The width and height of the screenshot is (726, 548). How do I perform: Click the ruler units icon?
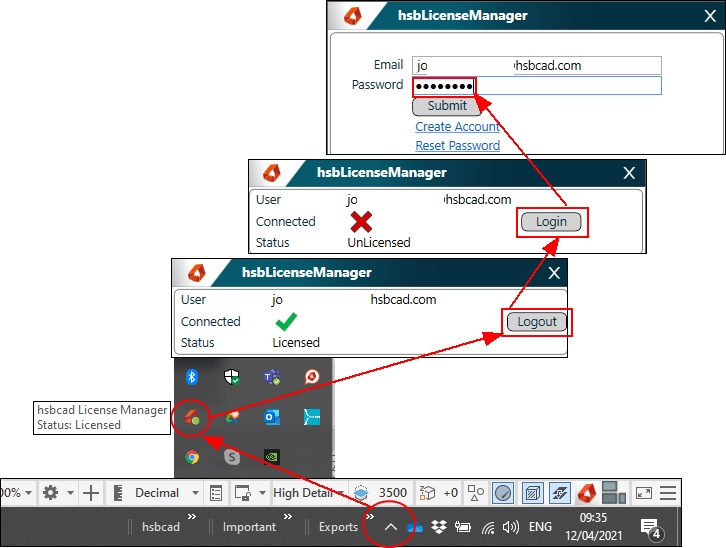tap(118, 493)
